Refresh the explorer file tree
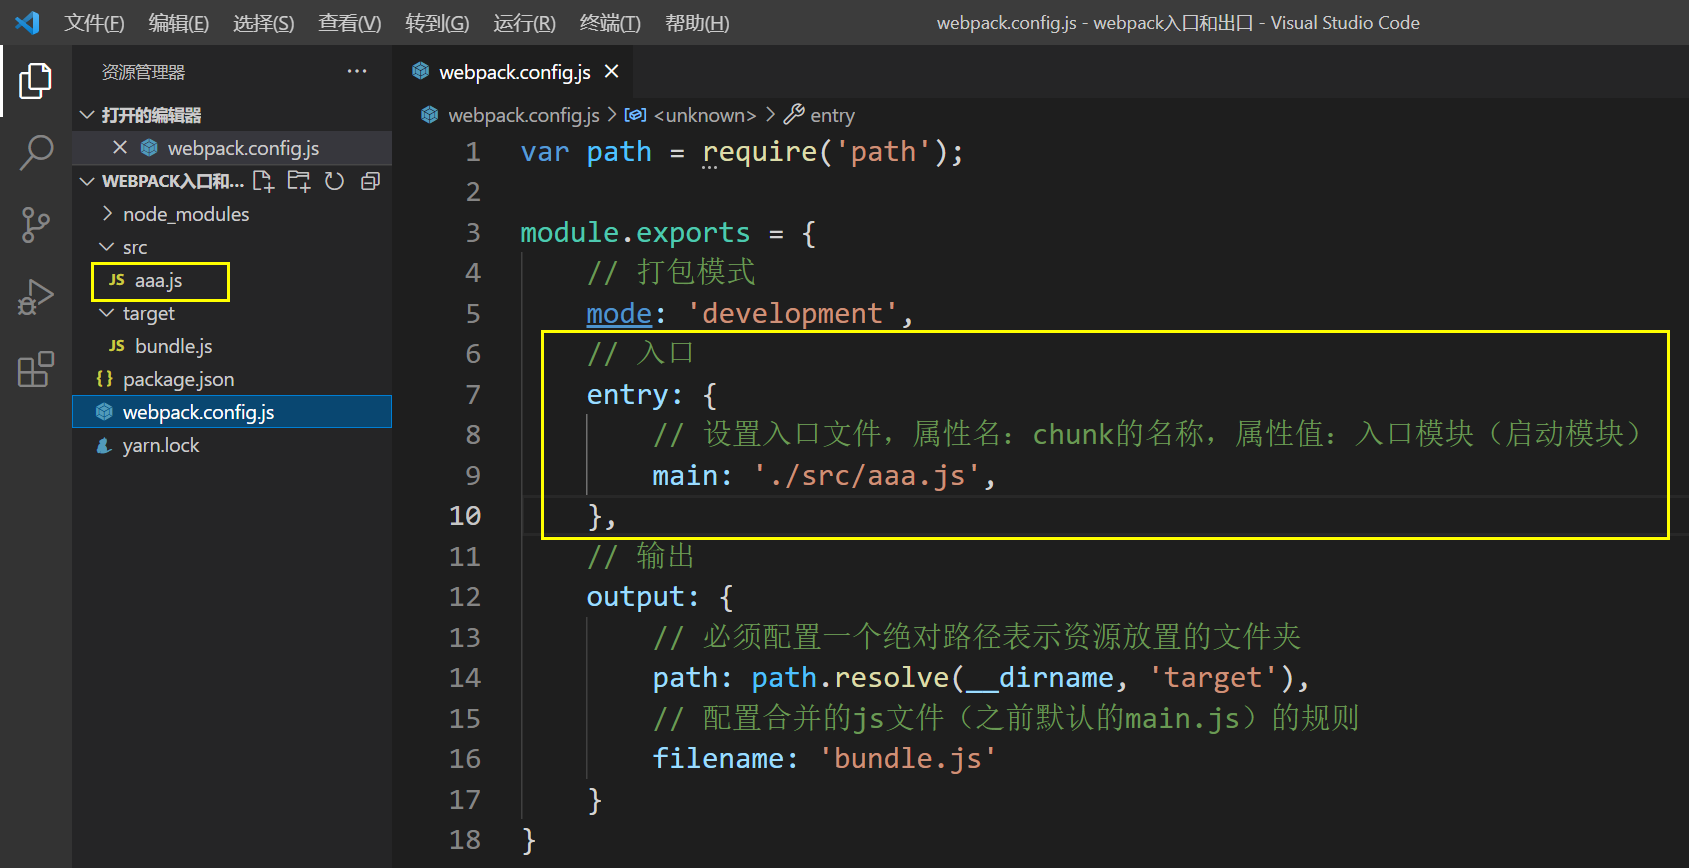This screenshot has width=1689, height=868. (x=335, y=181)
